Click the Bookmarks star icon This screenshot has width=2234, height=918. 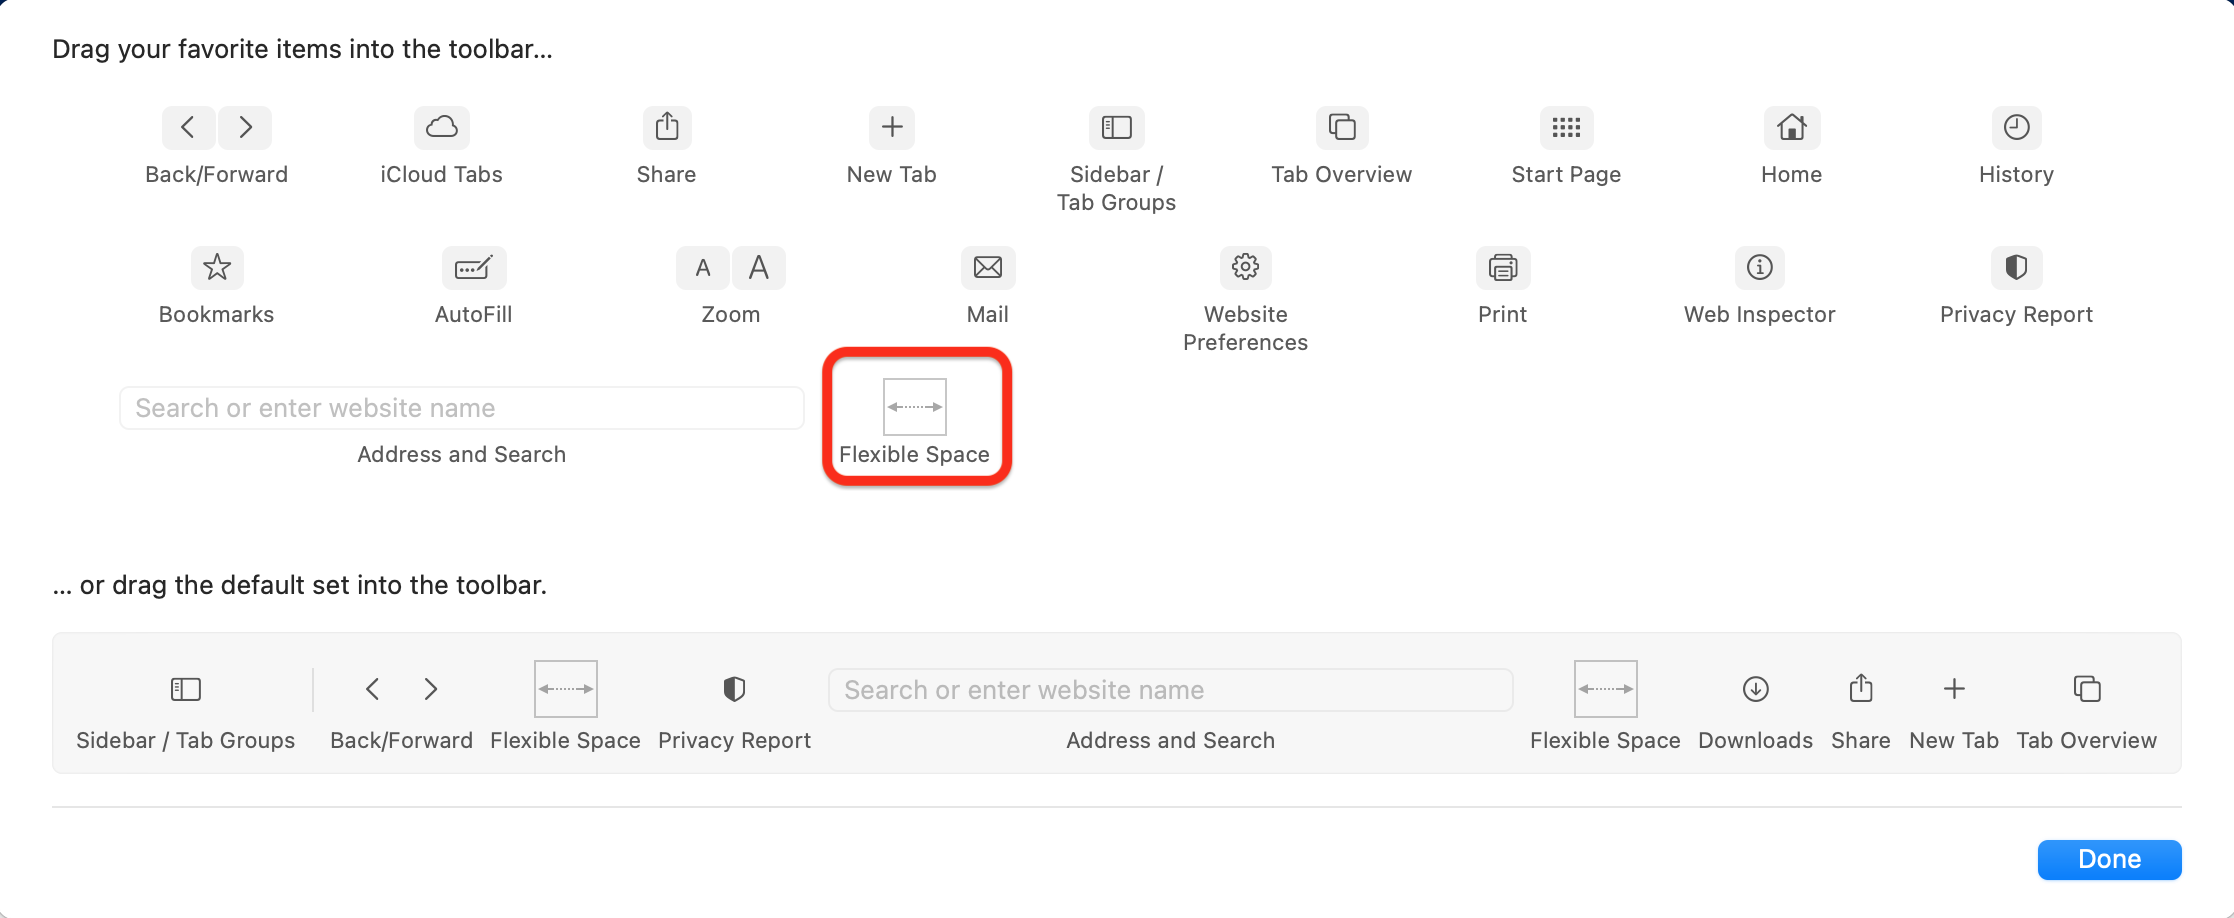217,267
